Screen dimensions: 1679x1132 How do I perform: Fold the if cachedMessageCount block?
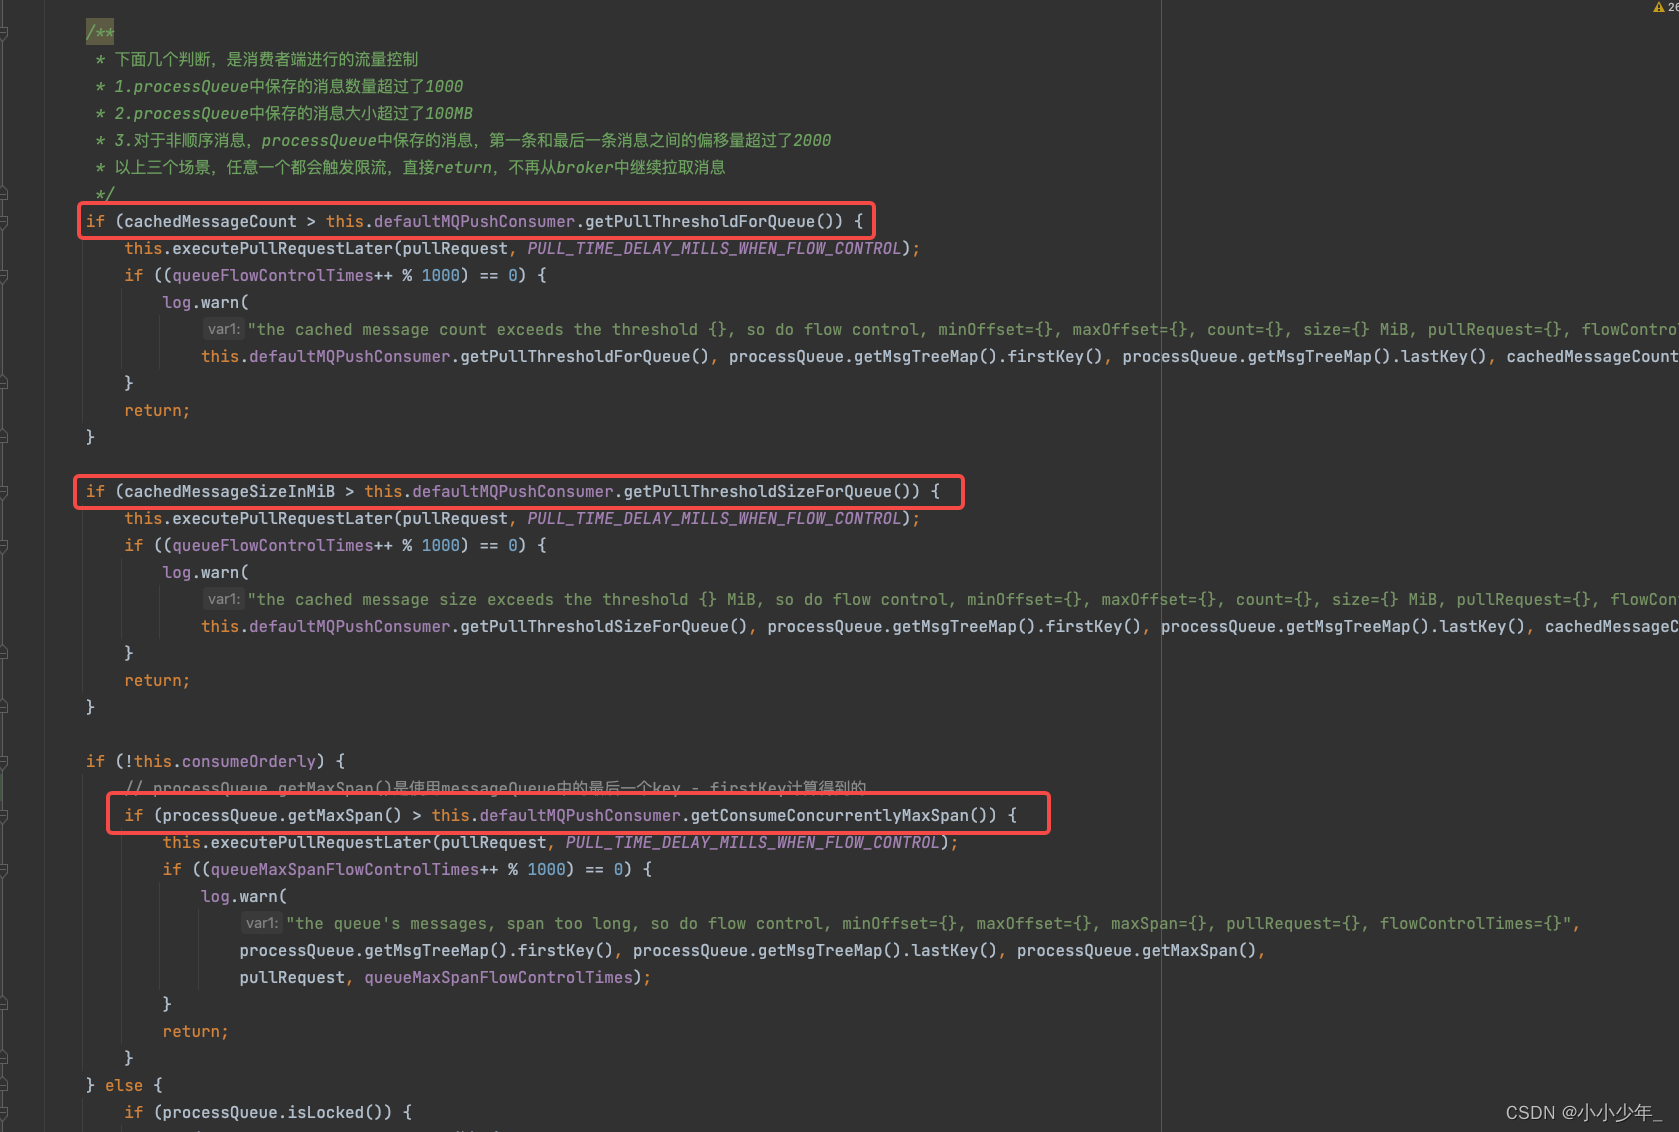point(4,221)
